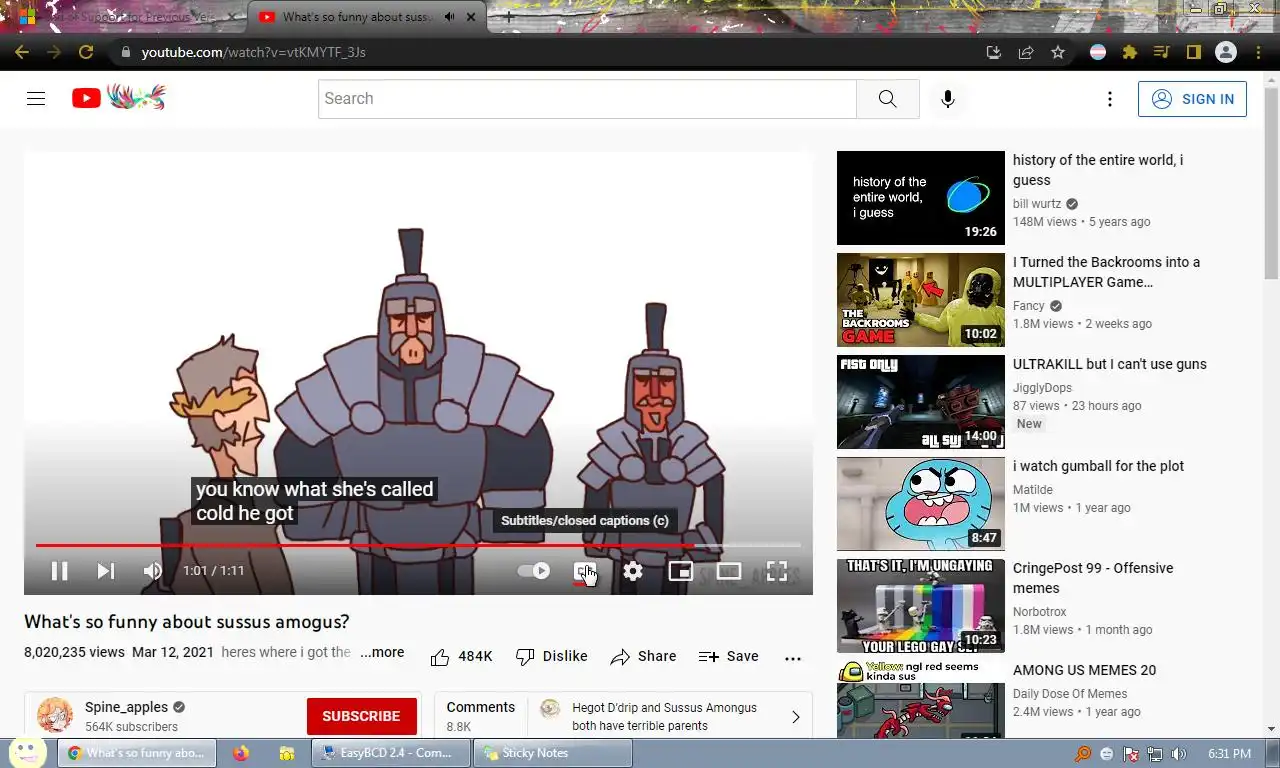This screenshot has width=1280, height=768.
Task: Switch to theater mode
Action: (729, 571)
